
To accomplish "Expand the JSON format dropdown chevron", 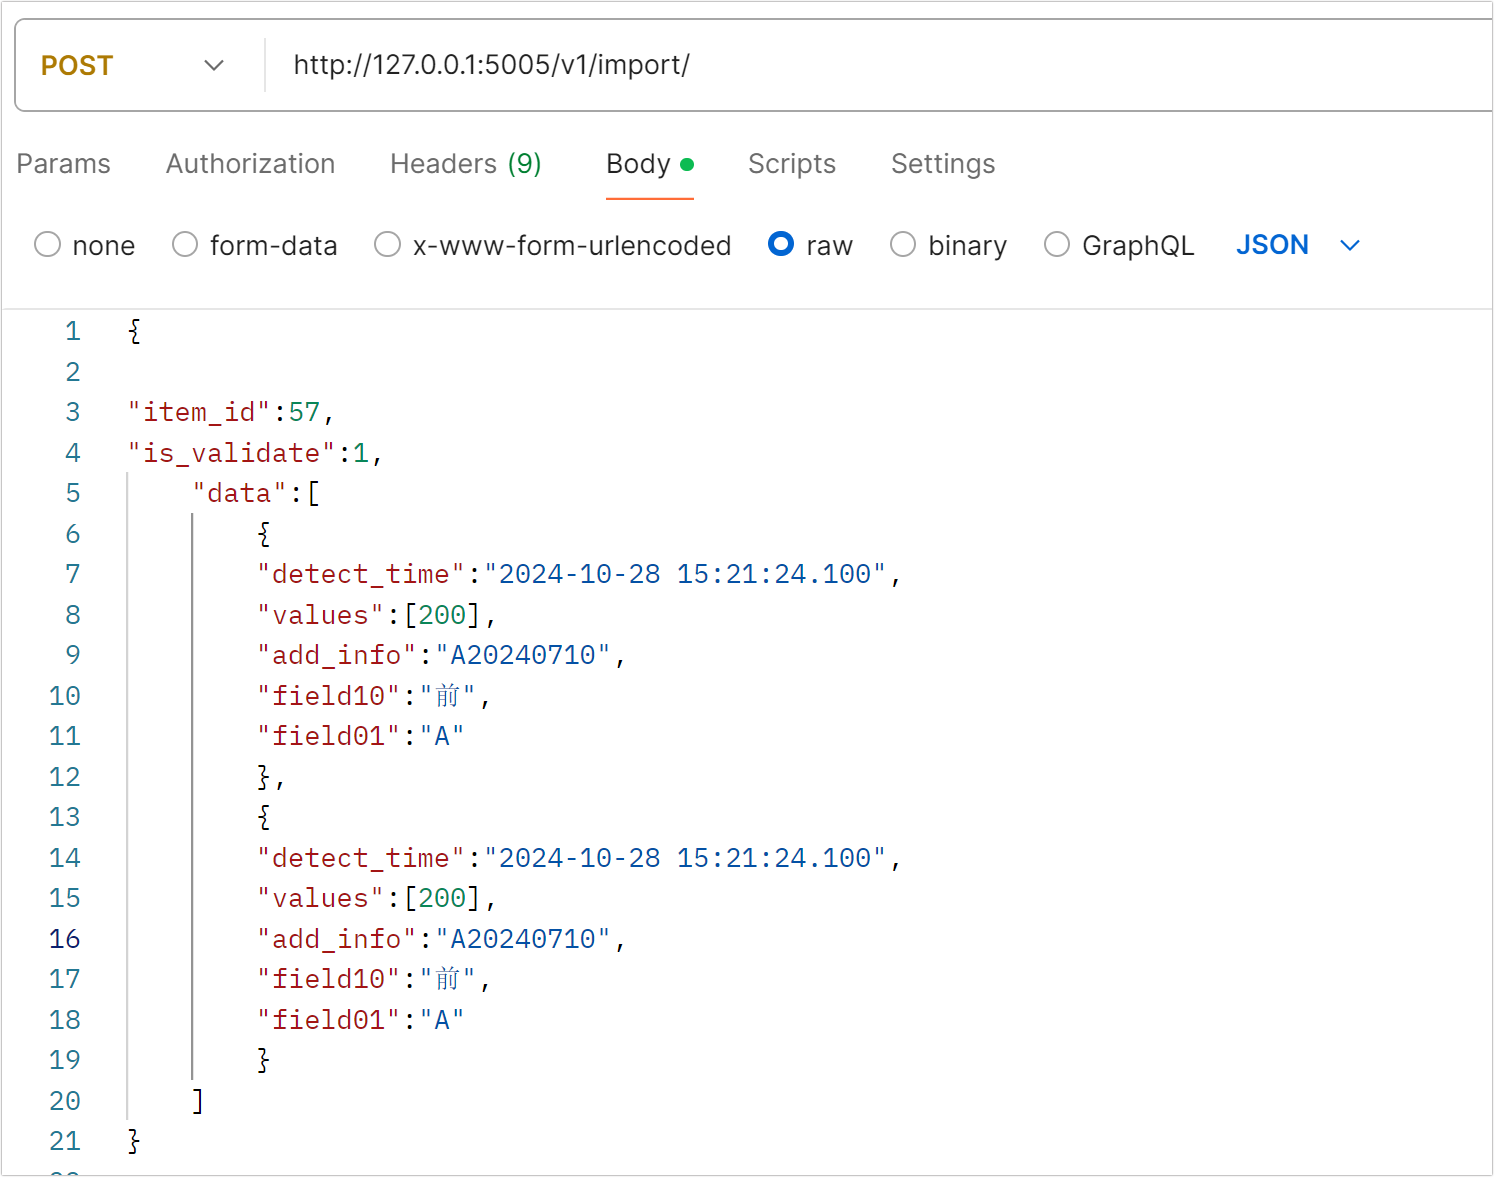I will [1350, 246].
